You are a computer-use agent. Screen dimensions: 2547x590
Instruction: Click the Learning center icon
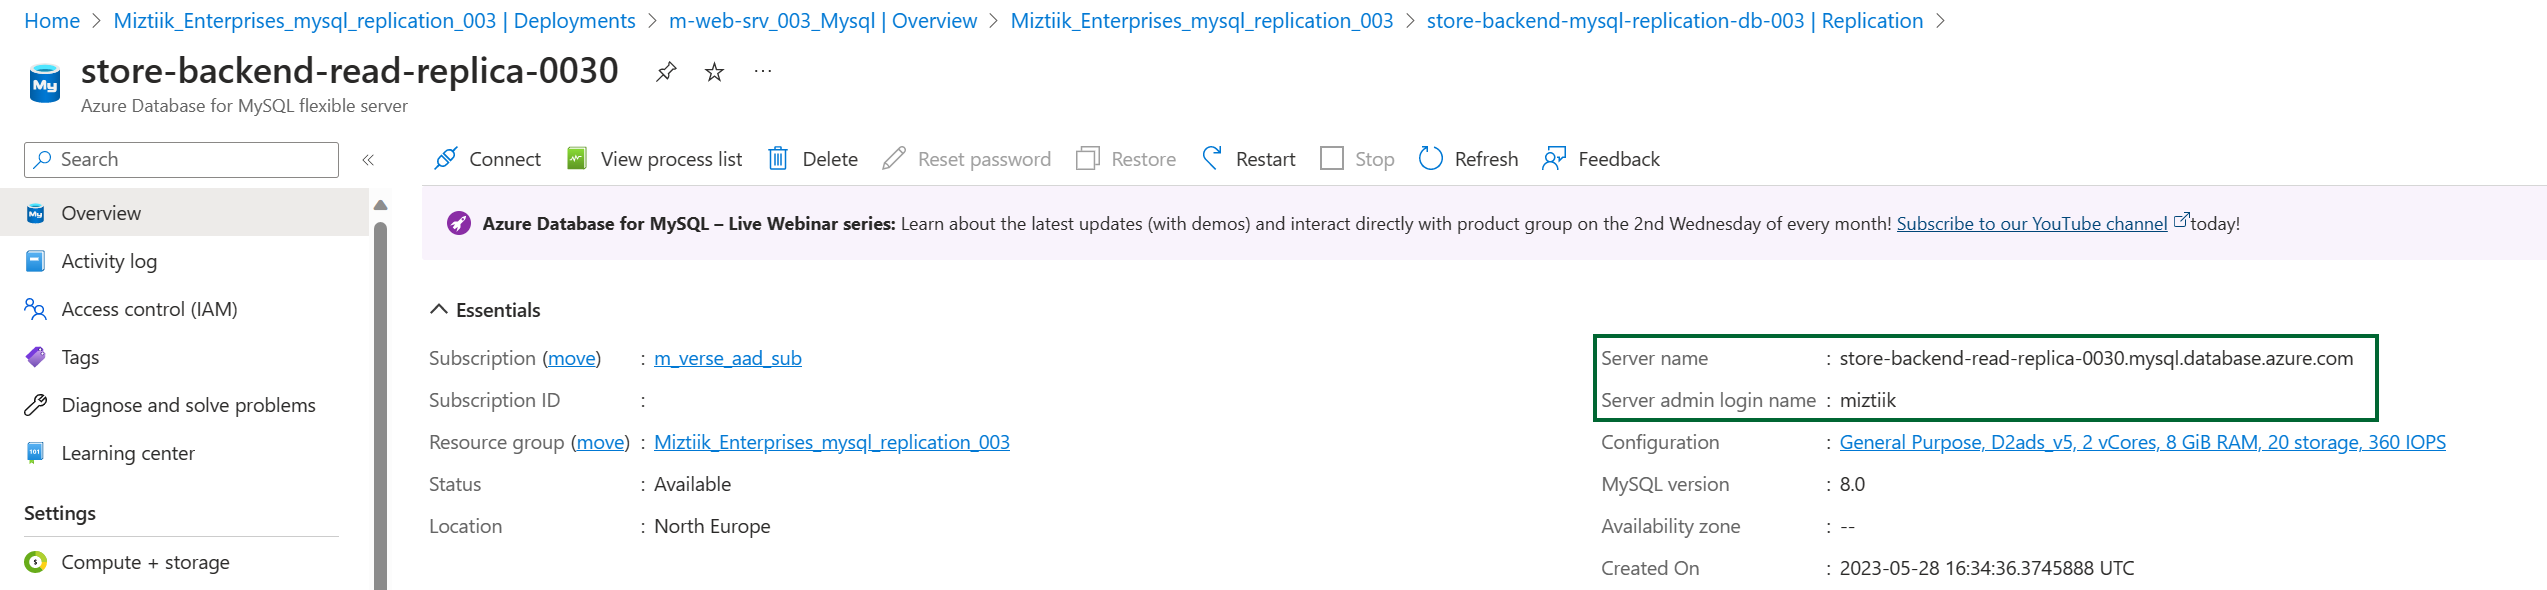point(36,453)
